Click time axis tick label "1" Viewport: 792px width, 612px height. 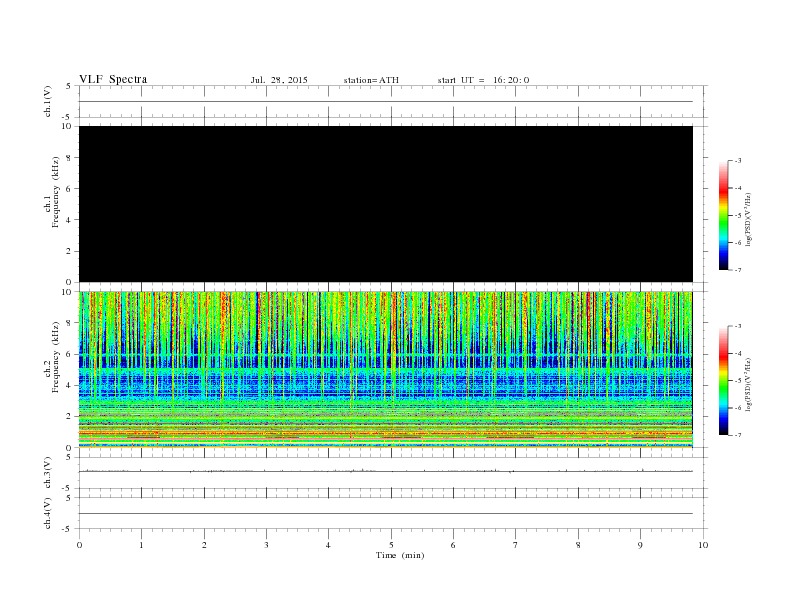141,545
